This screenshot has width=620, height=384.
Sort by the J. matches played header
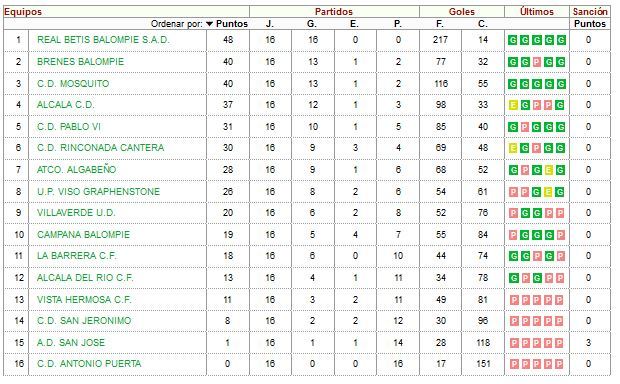270,24
